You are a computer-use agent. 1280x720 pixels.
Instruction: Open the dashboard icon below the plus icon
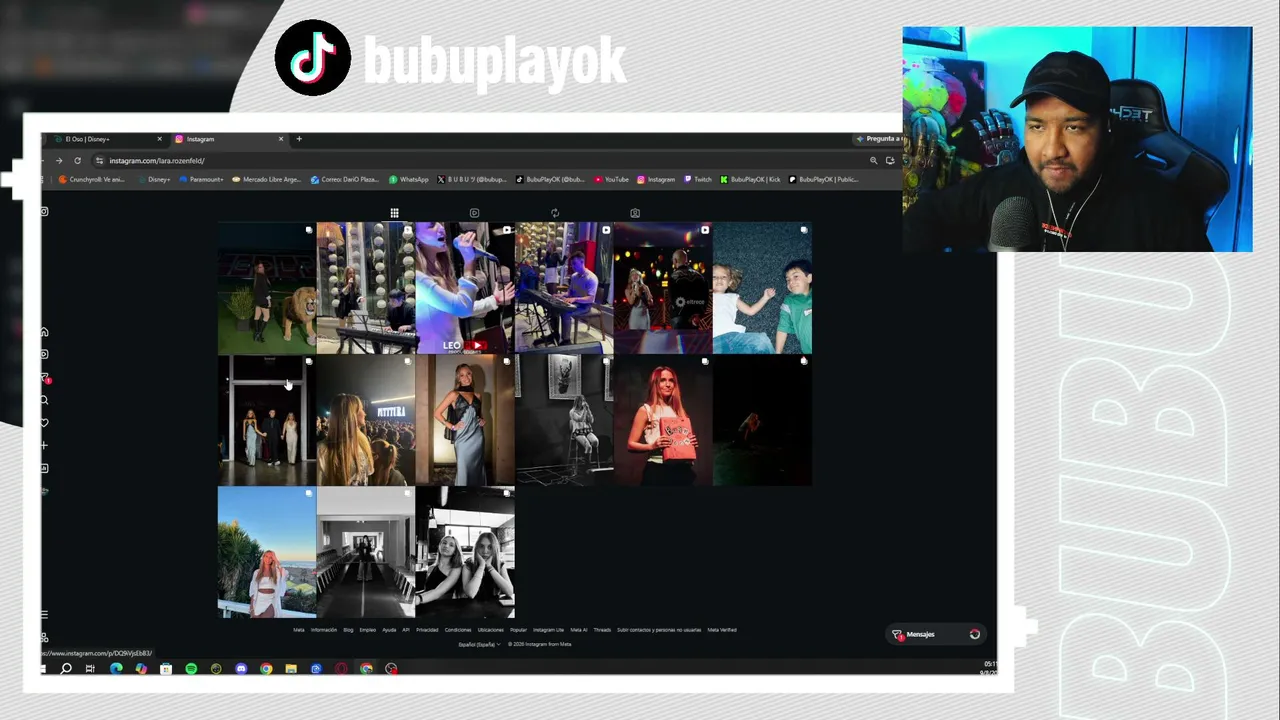coord(44,468)
